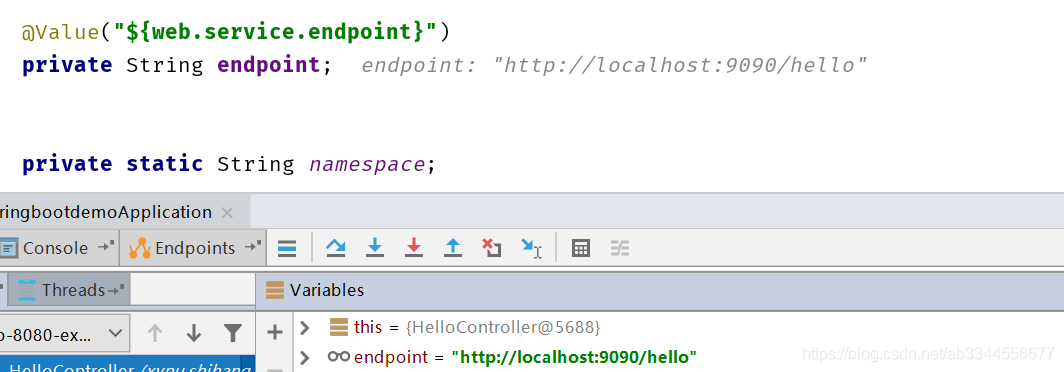This screenshot has width=1064, height=372.
Task: Click the 'endpoint' field name in code
Action: click(268, 66)
